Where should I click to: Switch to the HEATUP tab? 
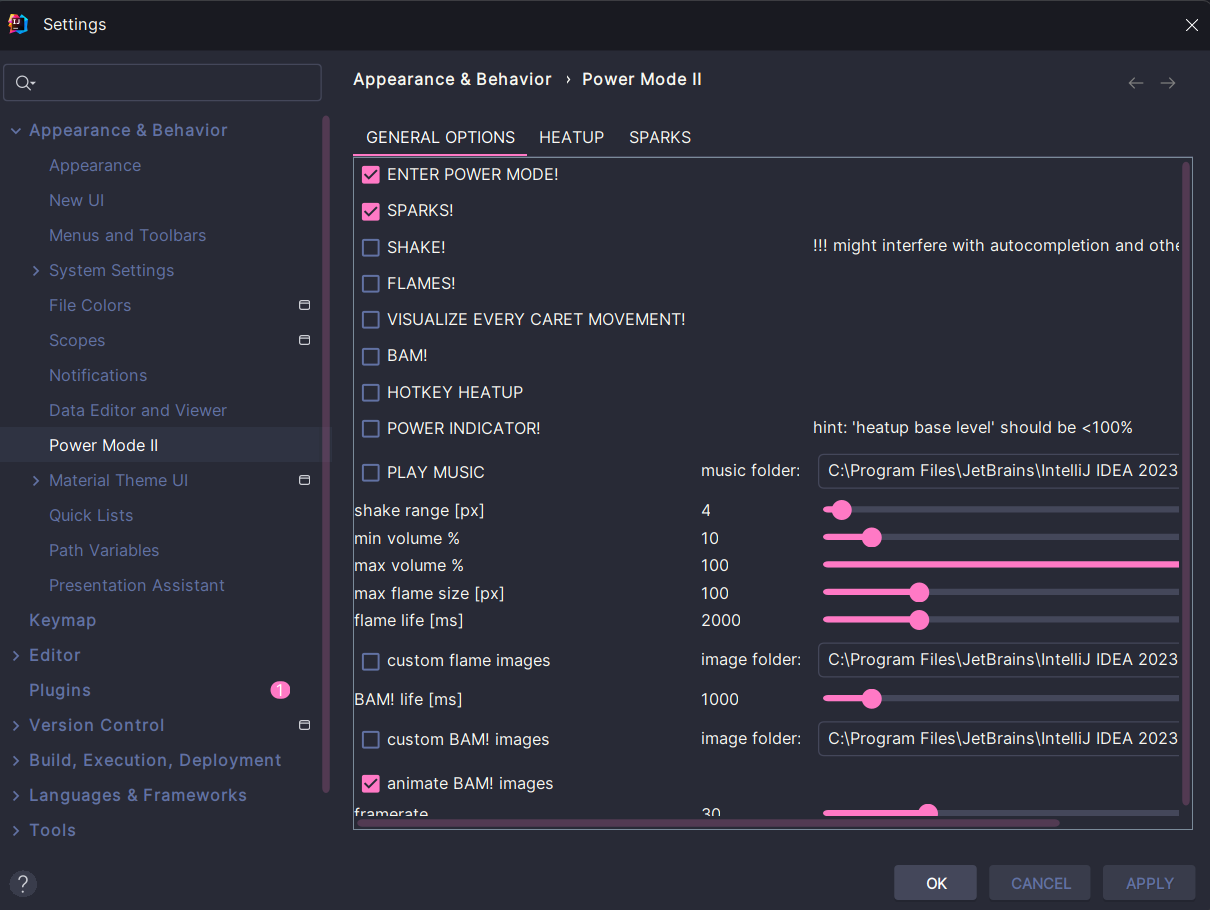pos(572,137)
